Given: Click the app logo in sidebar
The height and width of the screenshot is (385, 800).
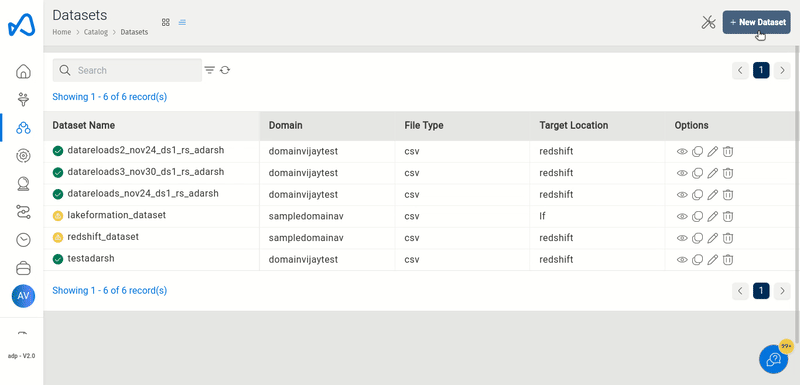Looking at the screenshot, I should pyautogui.click(x=22, y=25).
